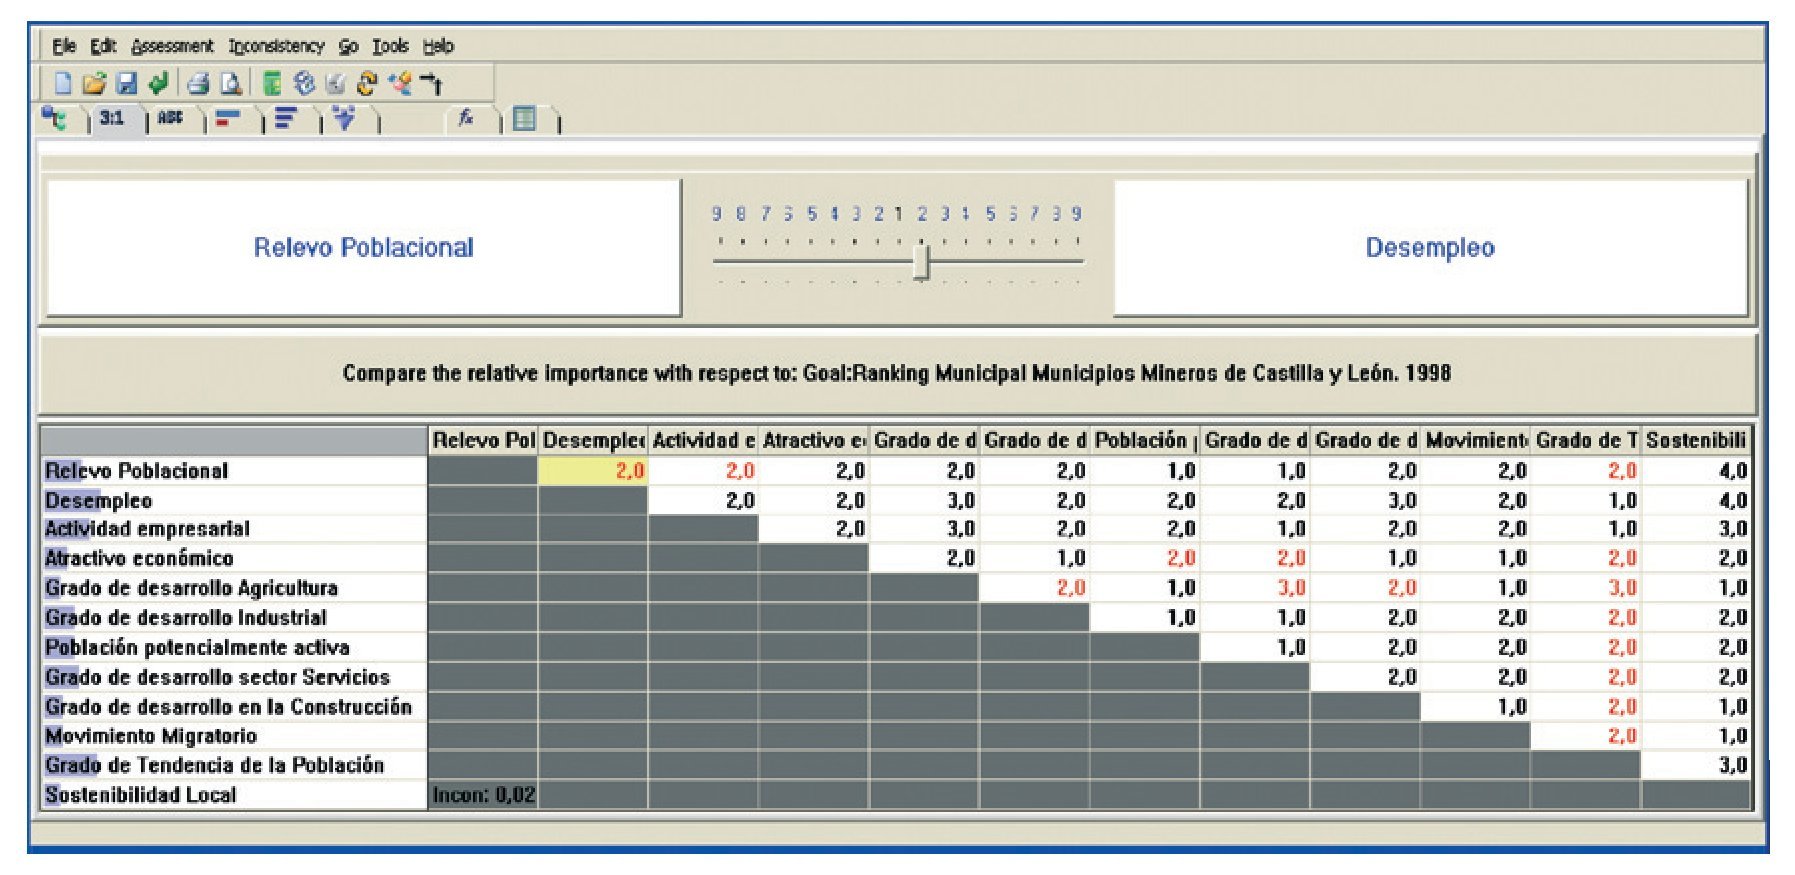Switch to the model tree view tab
The height and width of the screenshot is (875, 1795).
[x=55, y=119]
